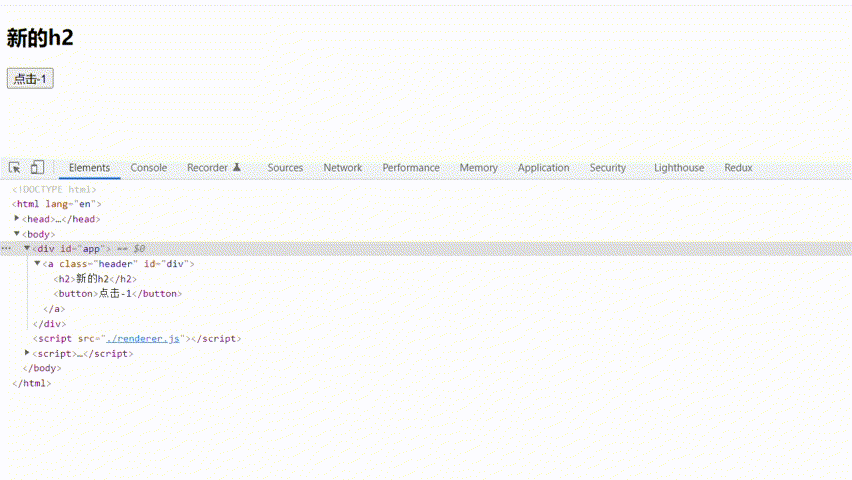
Task: Open the Network tab
Action: point(342,167)
